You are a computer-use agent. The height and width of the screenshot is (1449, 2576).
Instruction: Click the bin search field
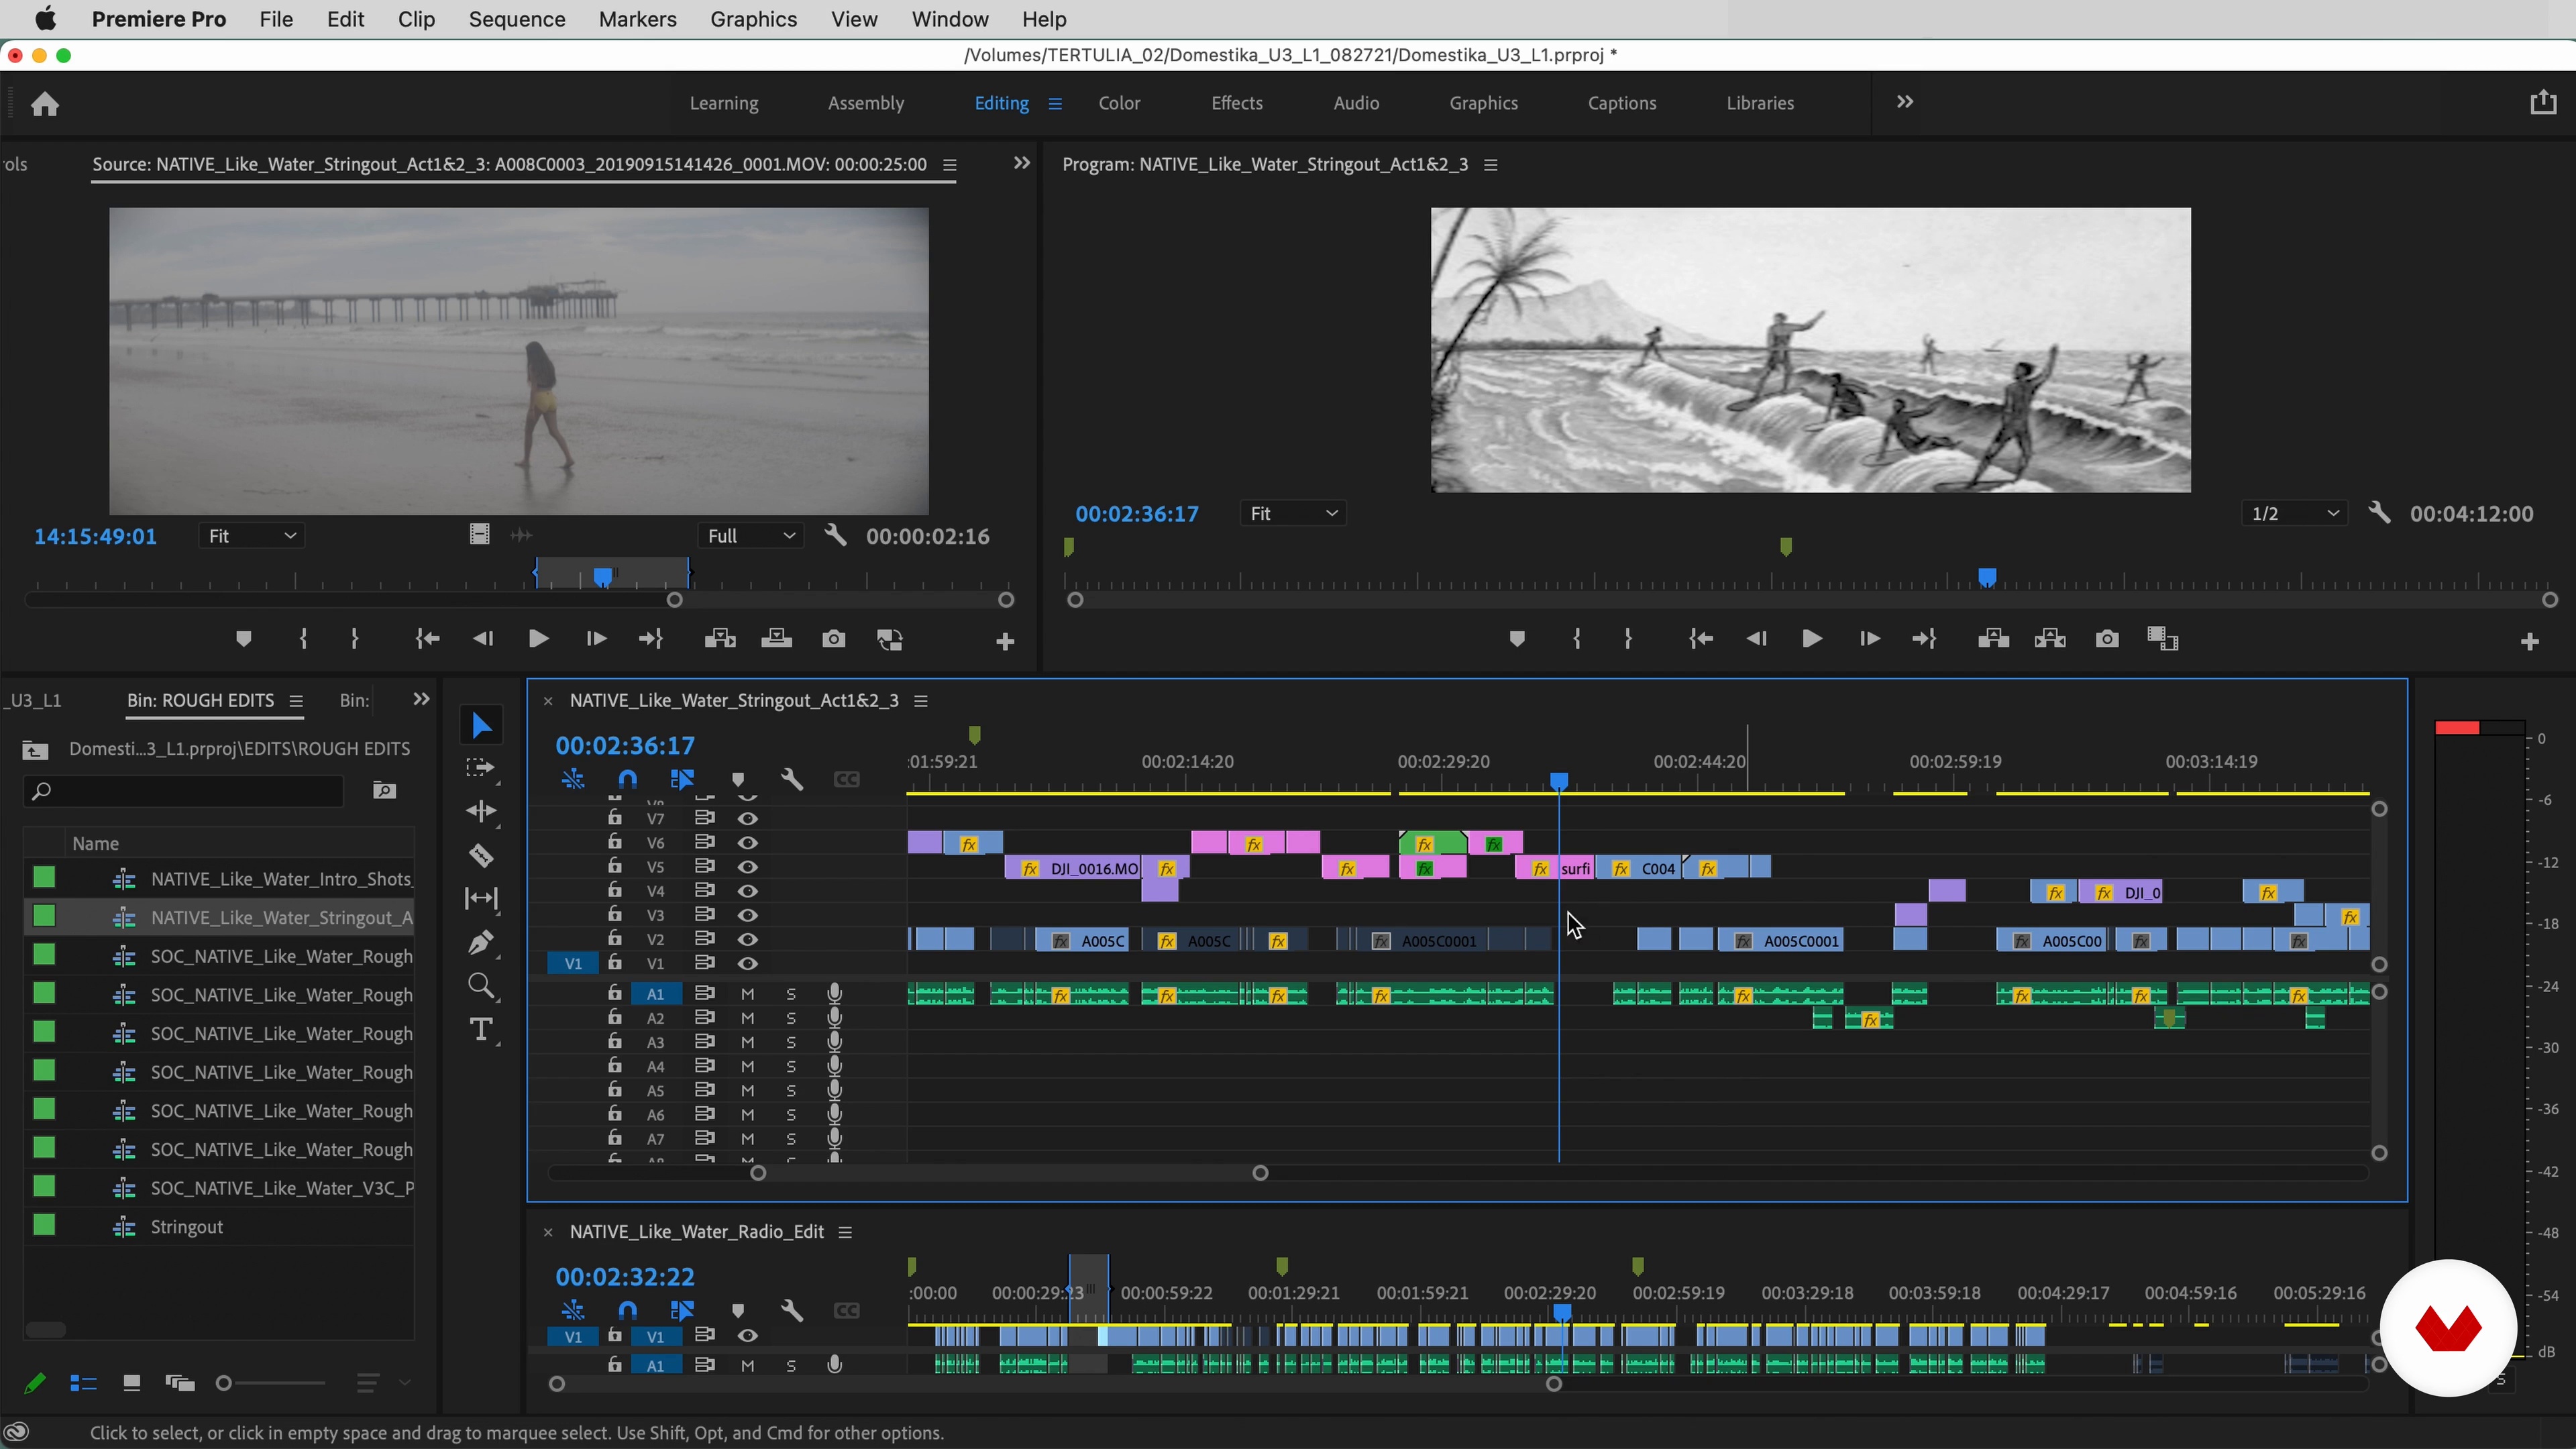pyautogui.click(x=183, y=791)
